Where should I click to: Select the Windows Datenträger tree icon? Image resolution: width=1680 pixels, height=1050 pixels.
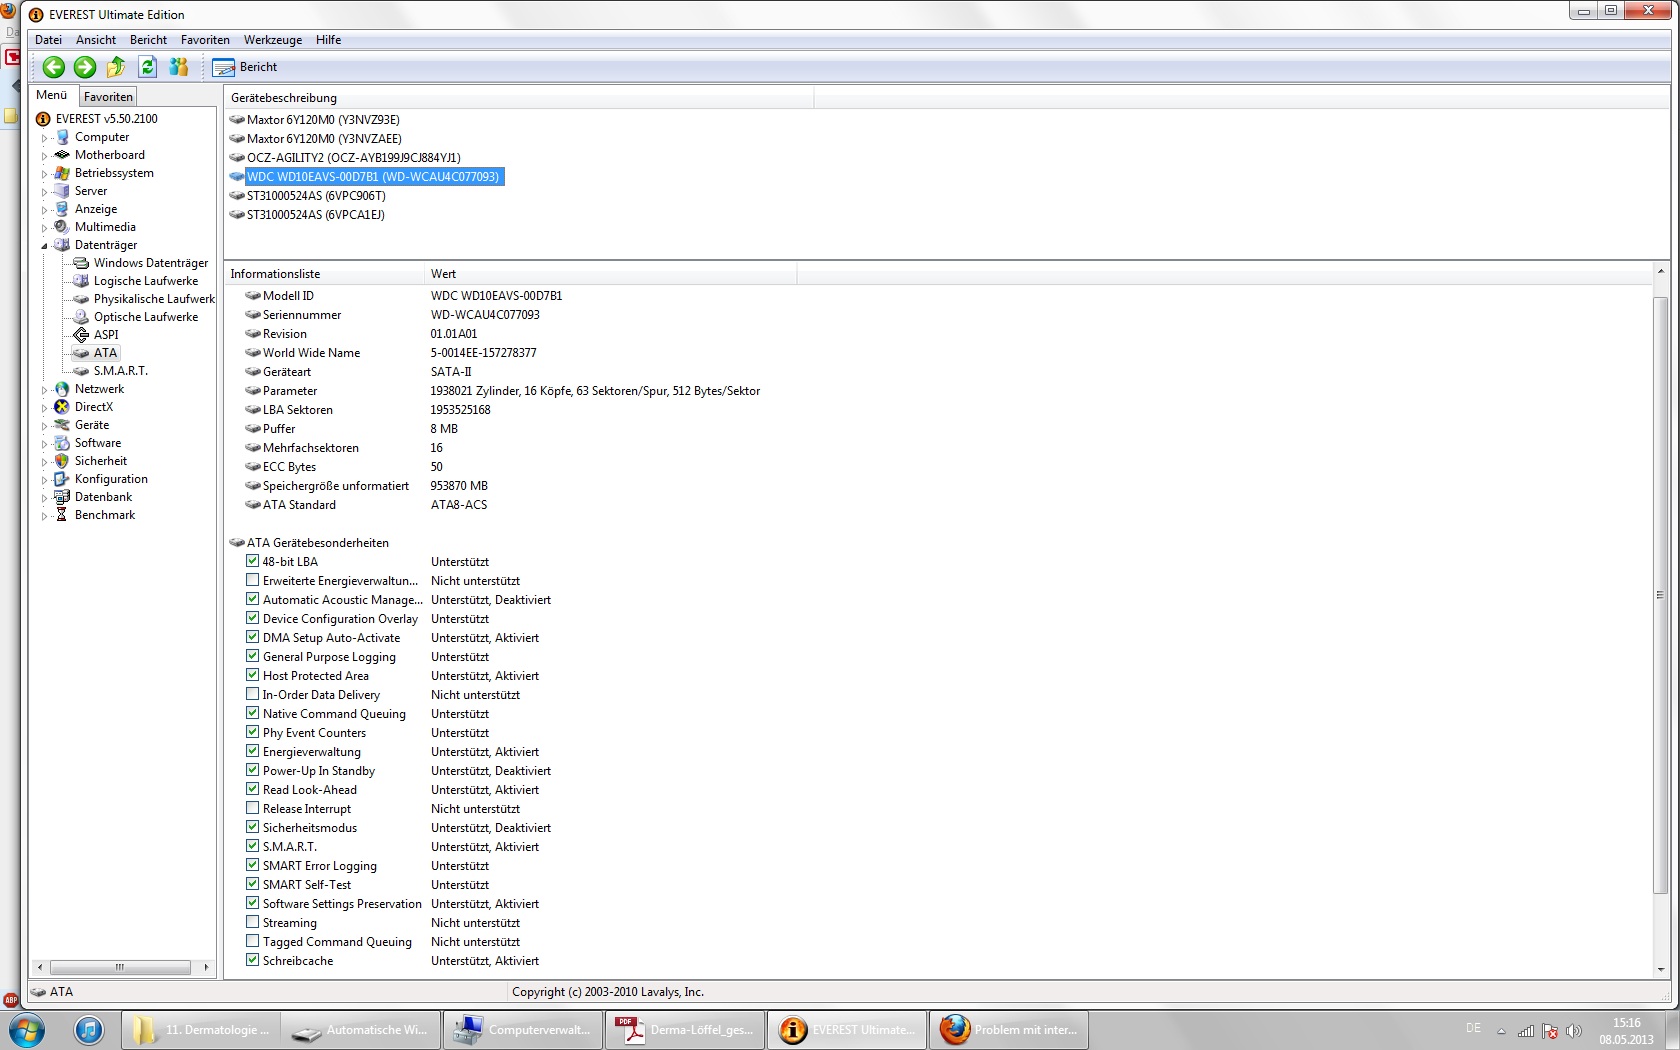81,263
